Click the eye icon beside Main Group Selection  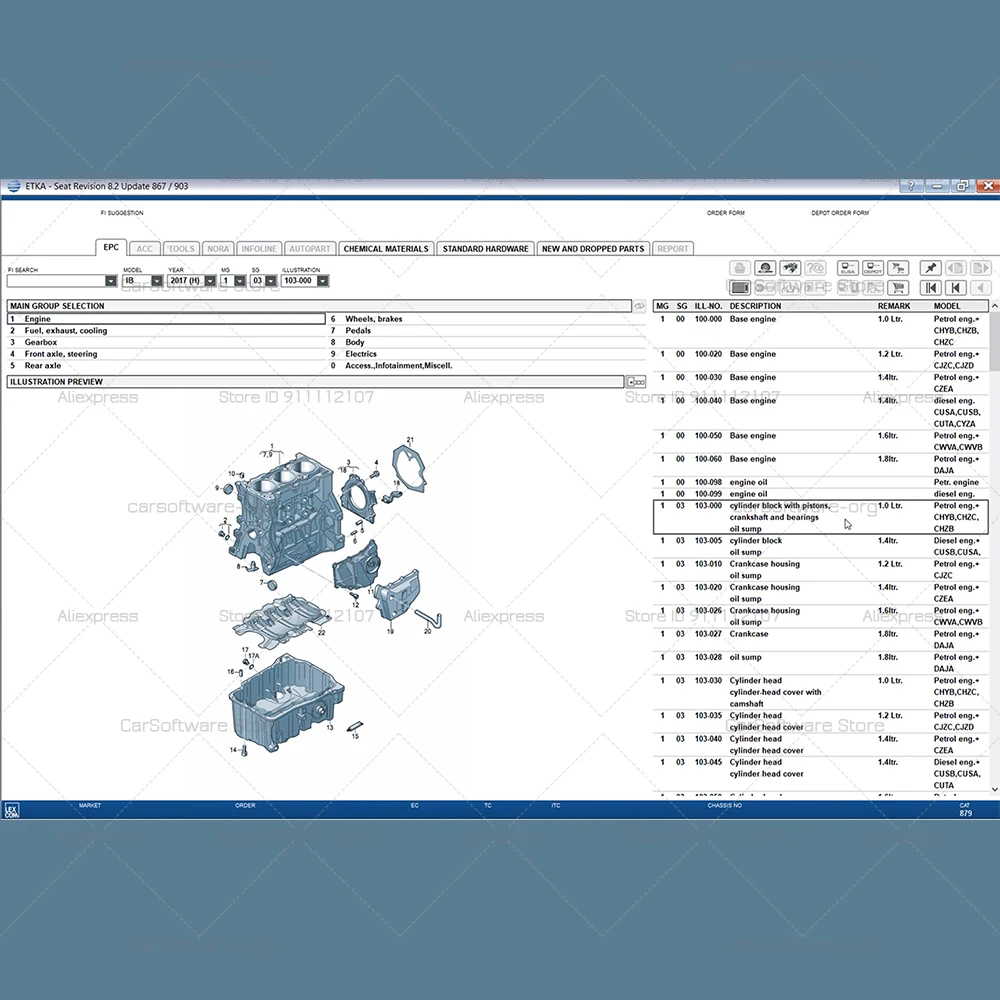pos(640,306)
